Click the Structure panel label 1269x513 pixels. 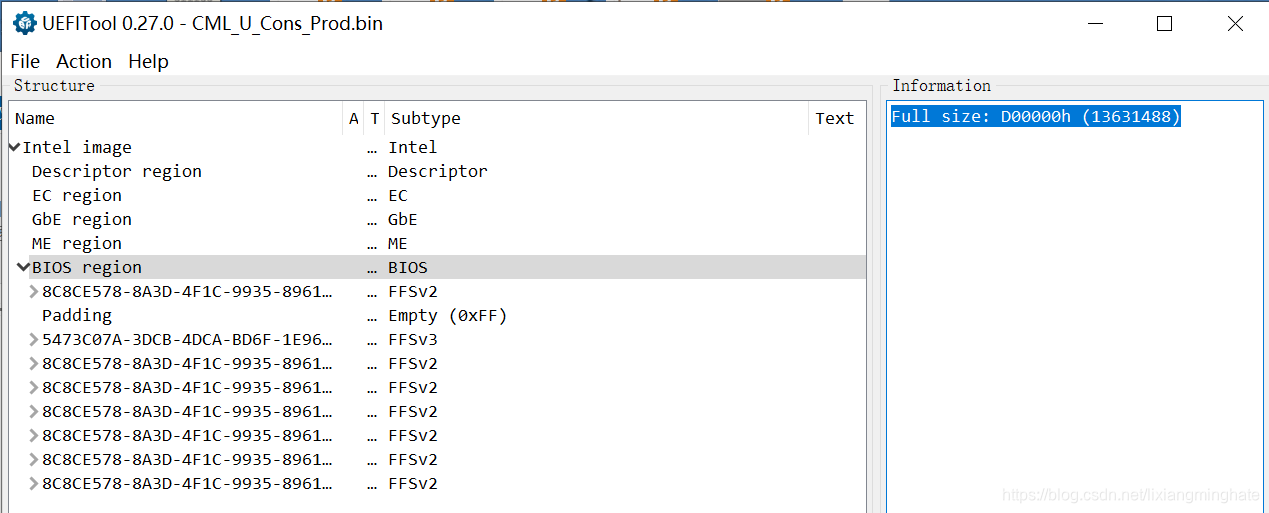54,86
